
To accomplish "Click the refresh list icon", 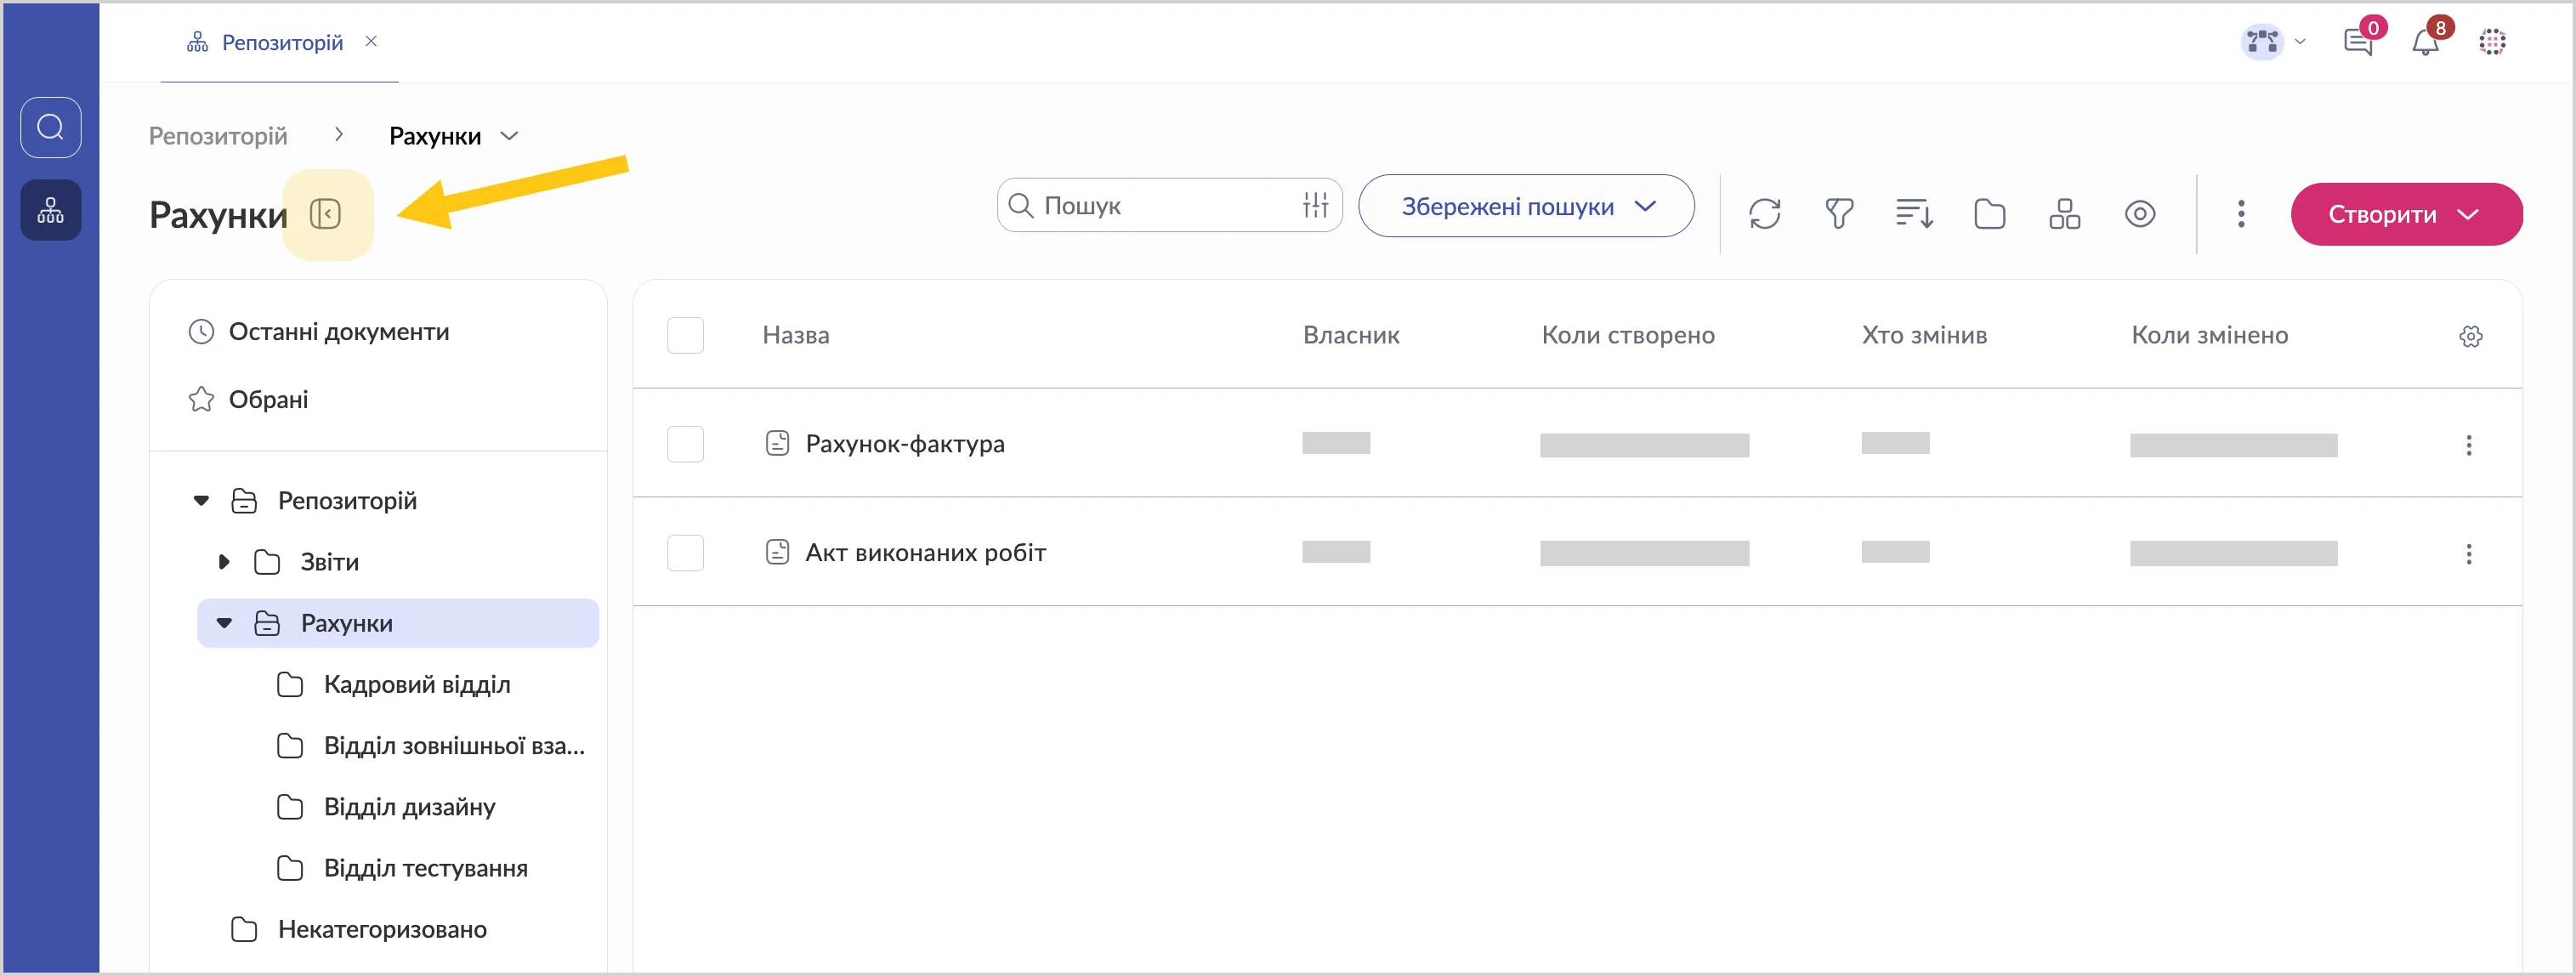I will (1764, 214).
